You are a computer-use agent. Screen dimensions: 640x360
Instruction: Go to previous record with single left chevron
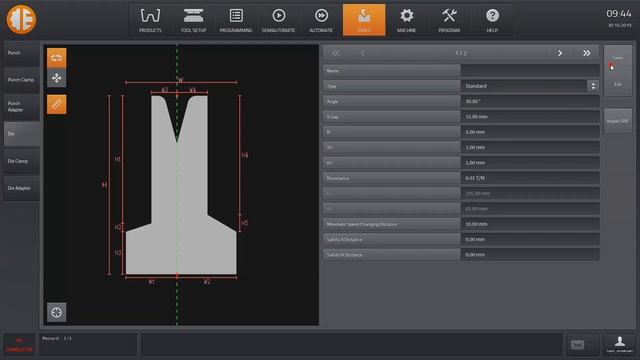click(x=362, y=53)
